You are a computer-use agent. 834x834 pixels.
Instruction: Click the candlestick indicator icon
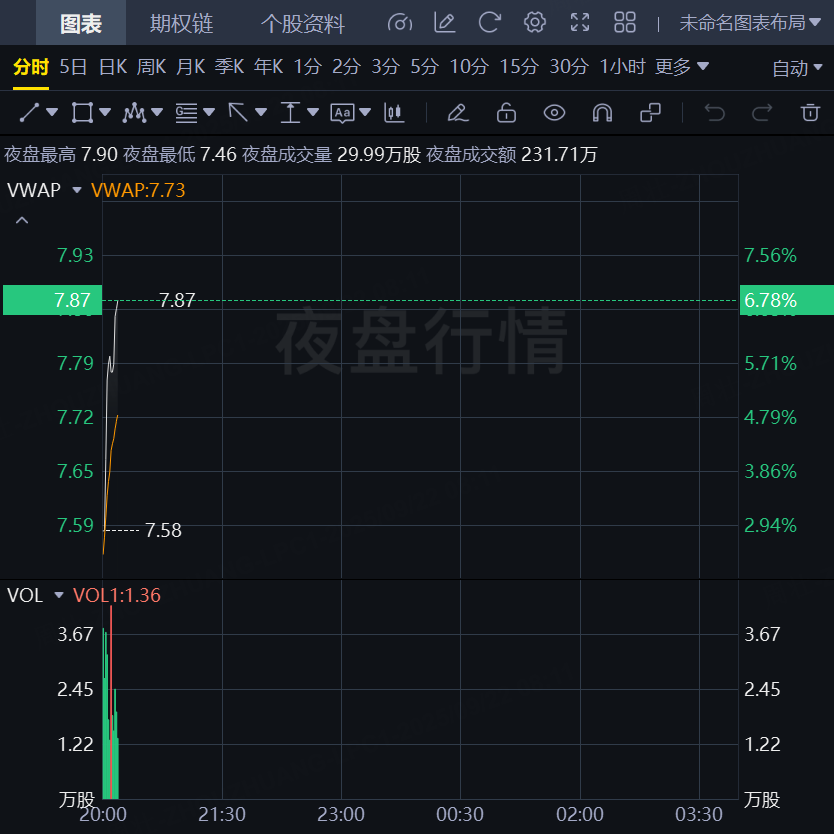click(394, 112)
